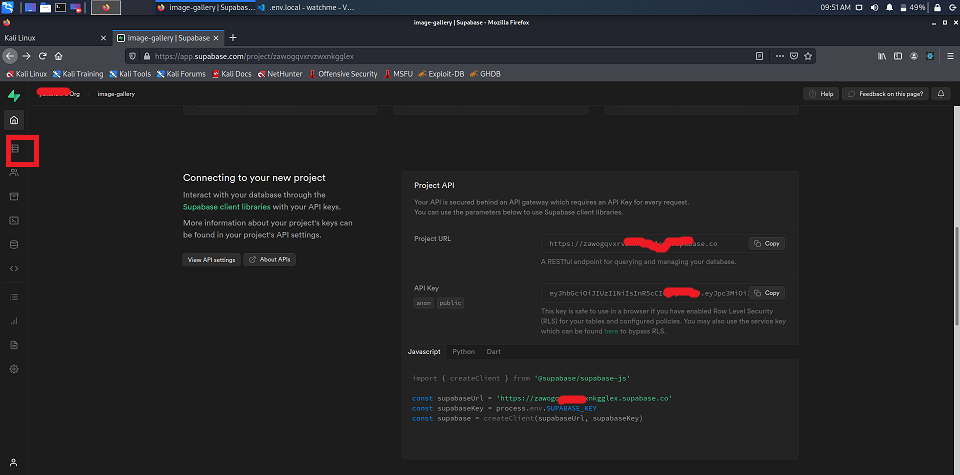Open Firefox hamburger application menu
The height and width of the screenshot is (475, 960).
point(950,56)
